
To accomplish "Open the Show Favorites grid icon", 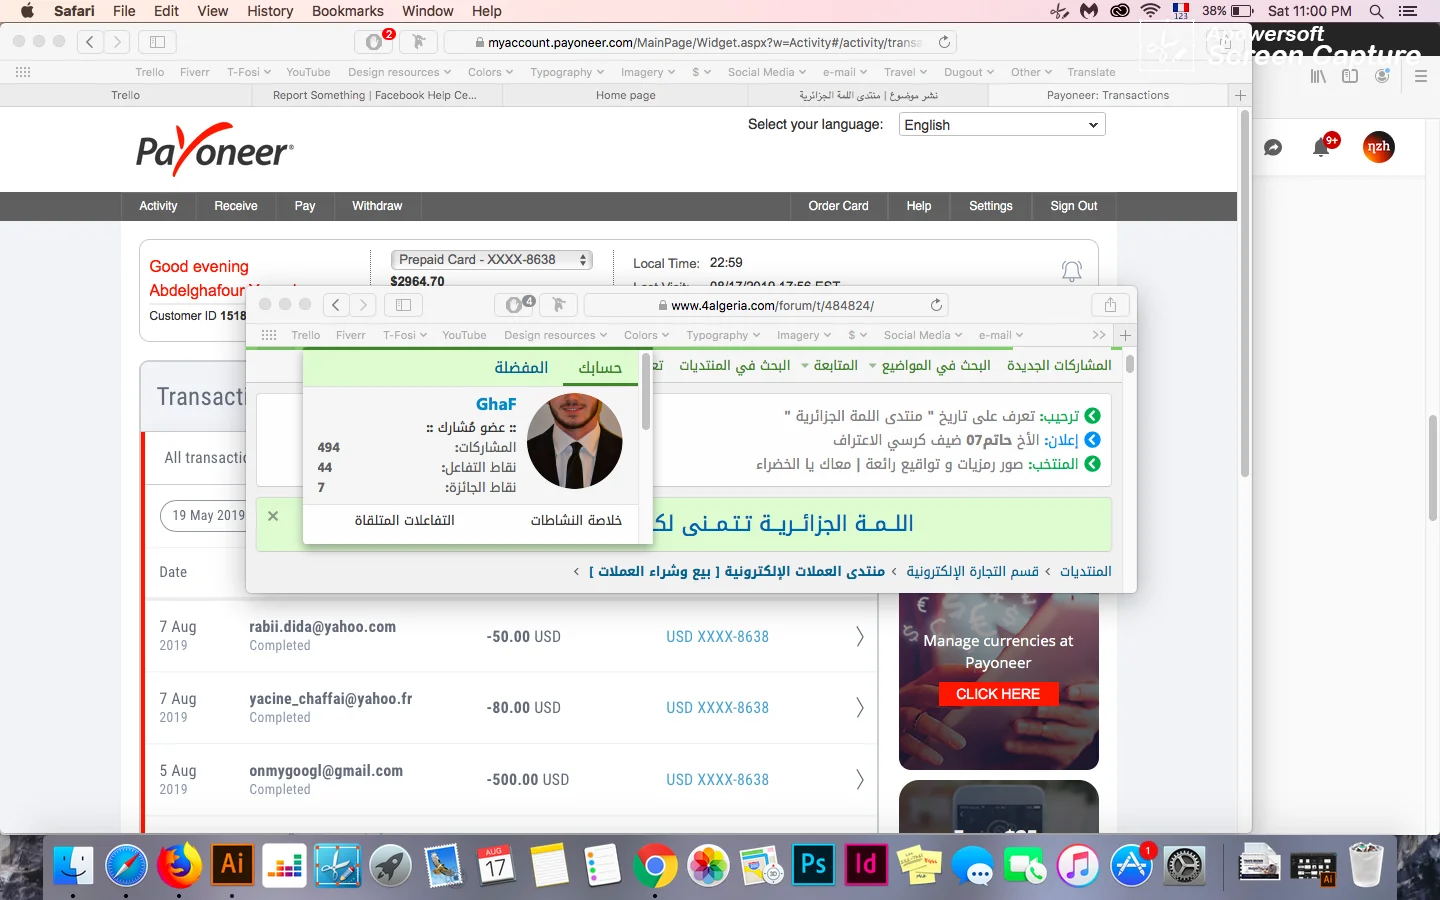I will click(23, 72).
